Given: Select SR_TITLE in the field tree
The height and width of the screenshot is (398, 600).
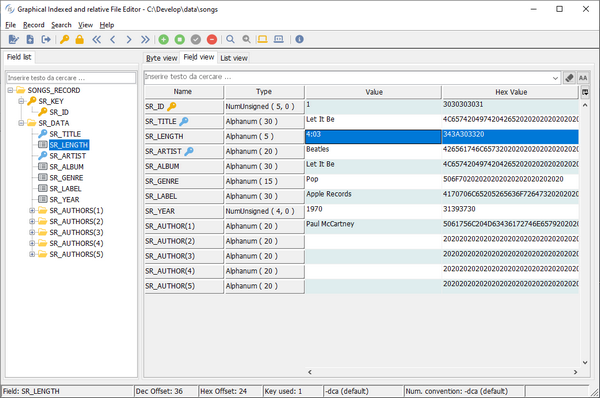Looking at the screenshot, I should (65, 134).
